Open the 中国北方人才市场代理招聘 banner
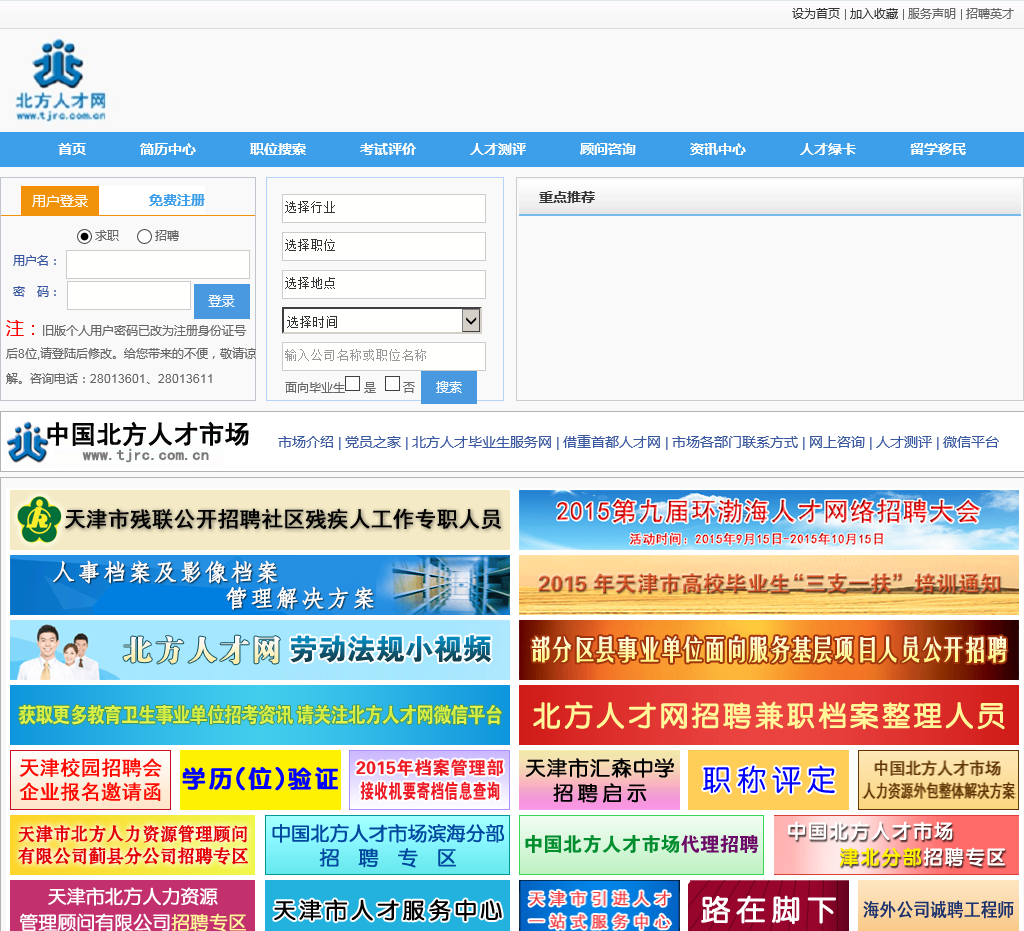The height and width of the screenshot is (931, 1024). (641, 845)
